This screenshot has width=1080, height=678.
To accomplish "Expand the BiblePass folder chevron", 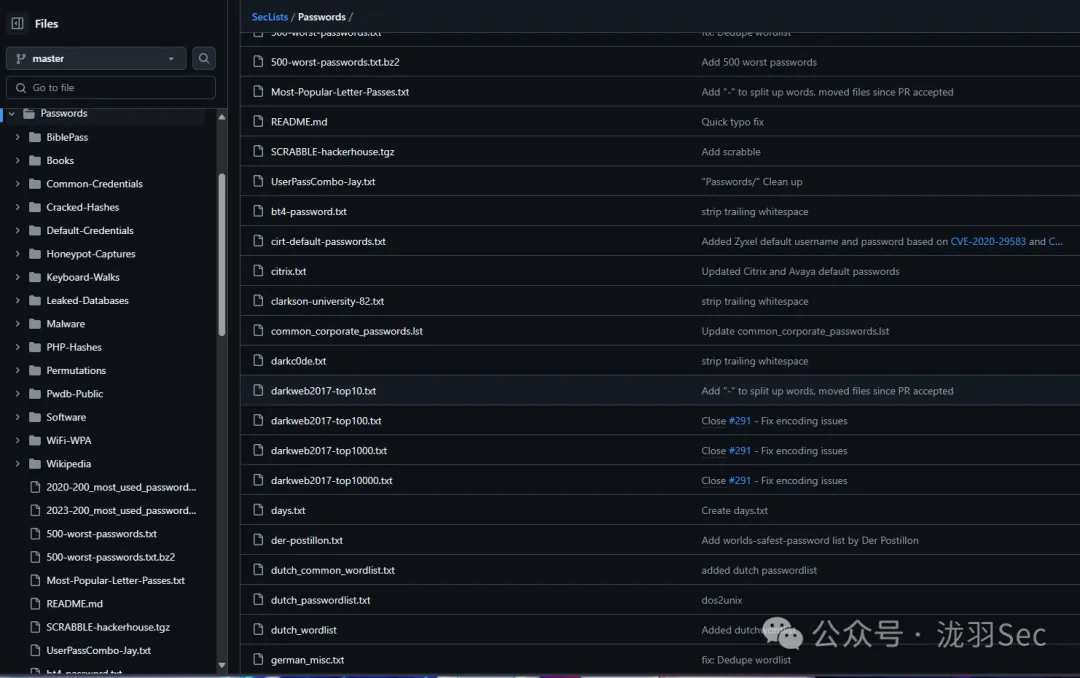I will pos(17,137).
